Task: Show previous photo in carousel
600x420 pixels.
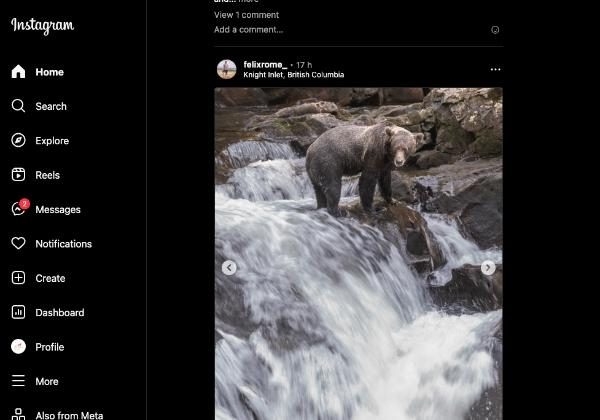Action: 229,268
